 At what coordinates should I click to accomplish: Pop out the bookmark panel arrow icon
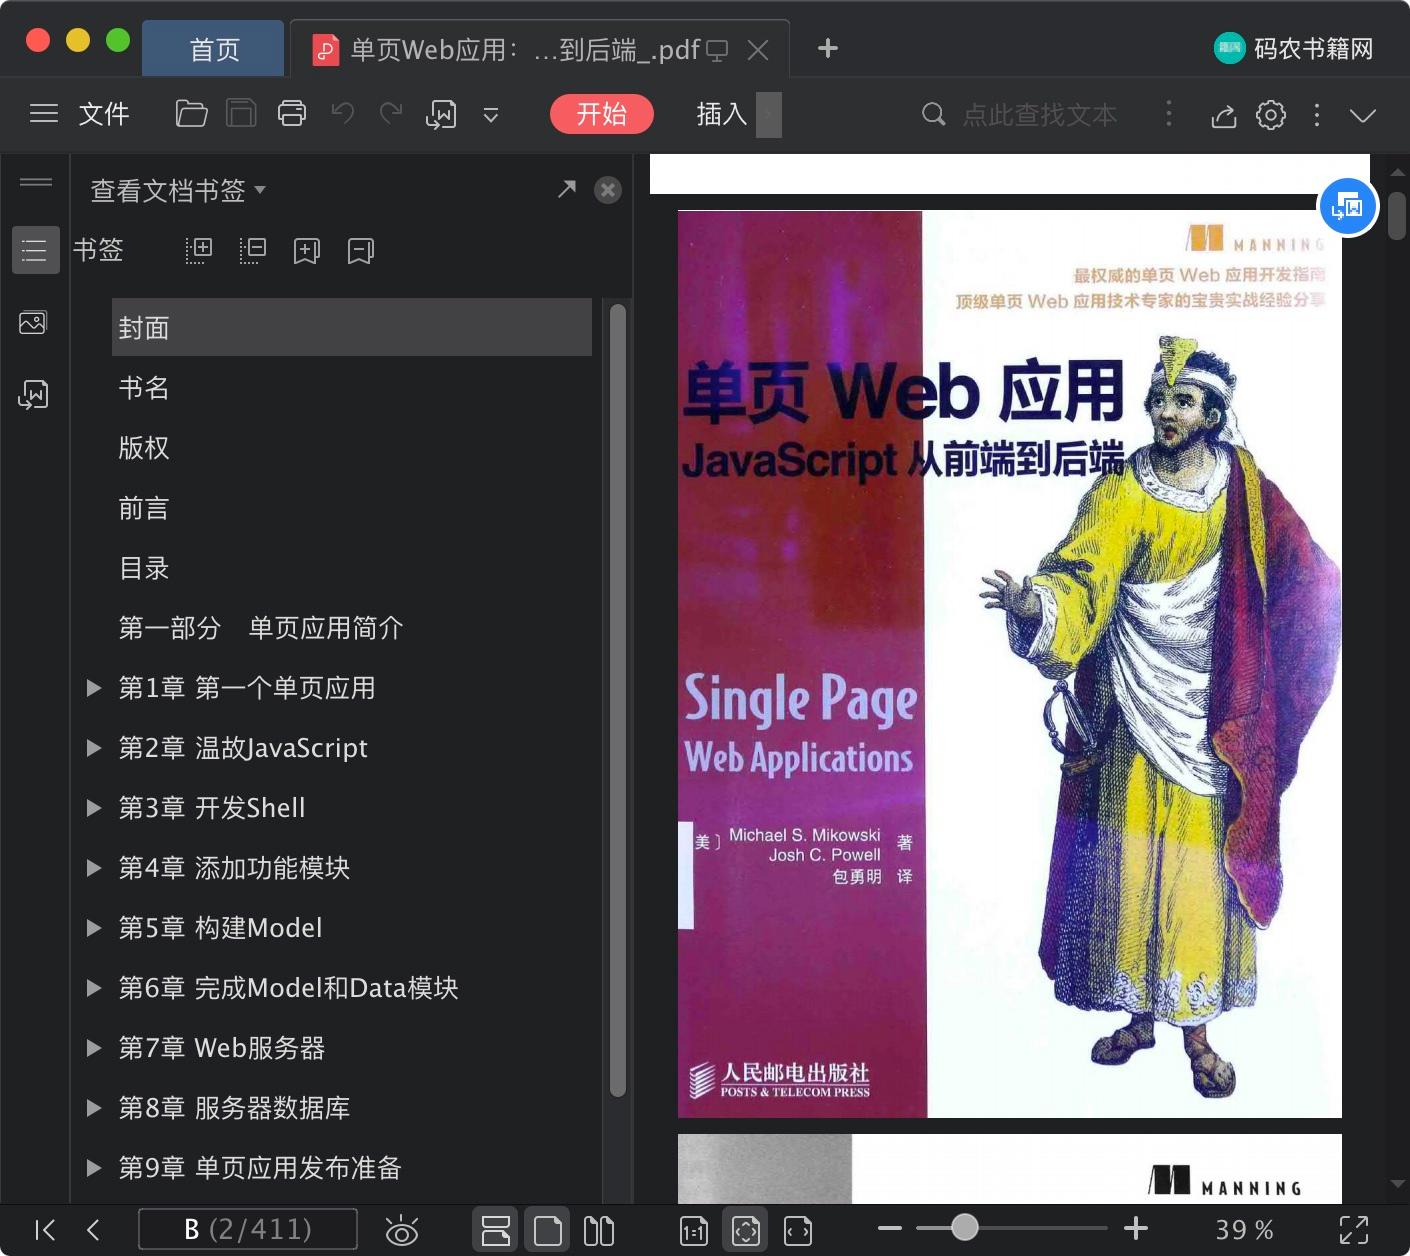(x=567, y=189)
